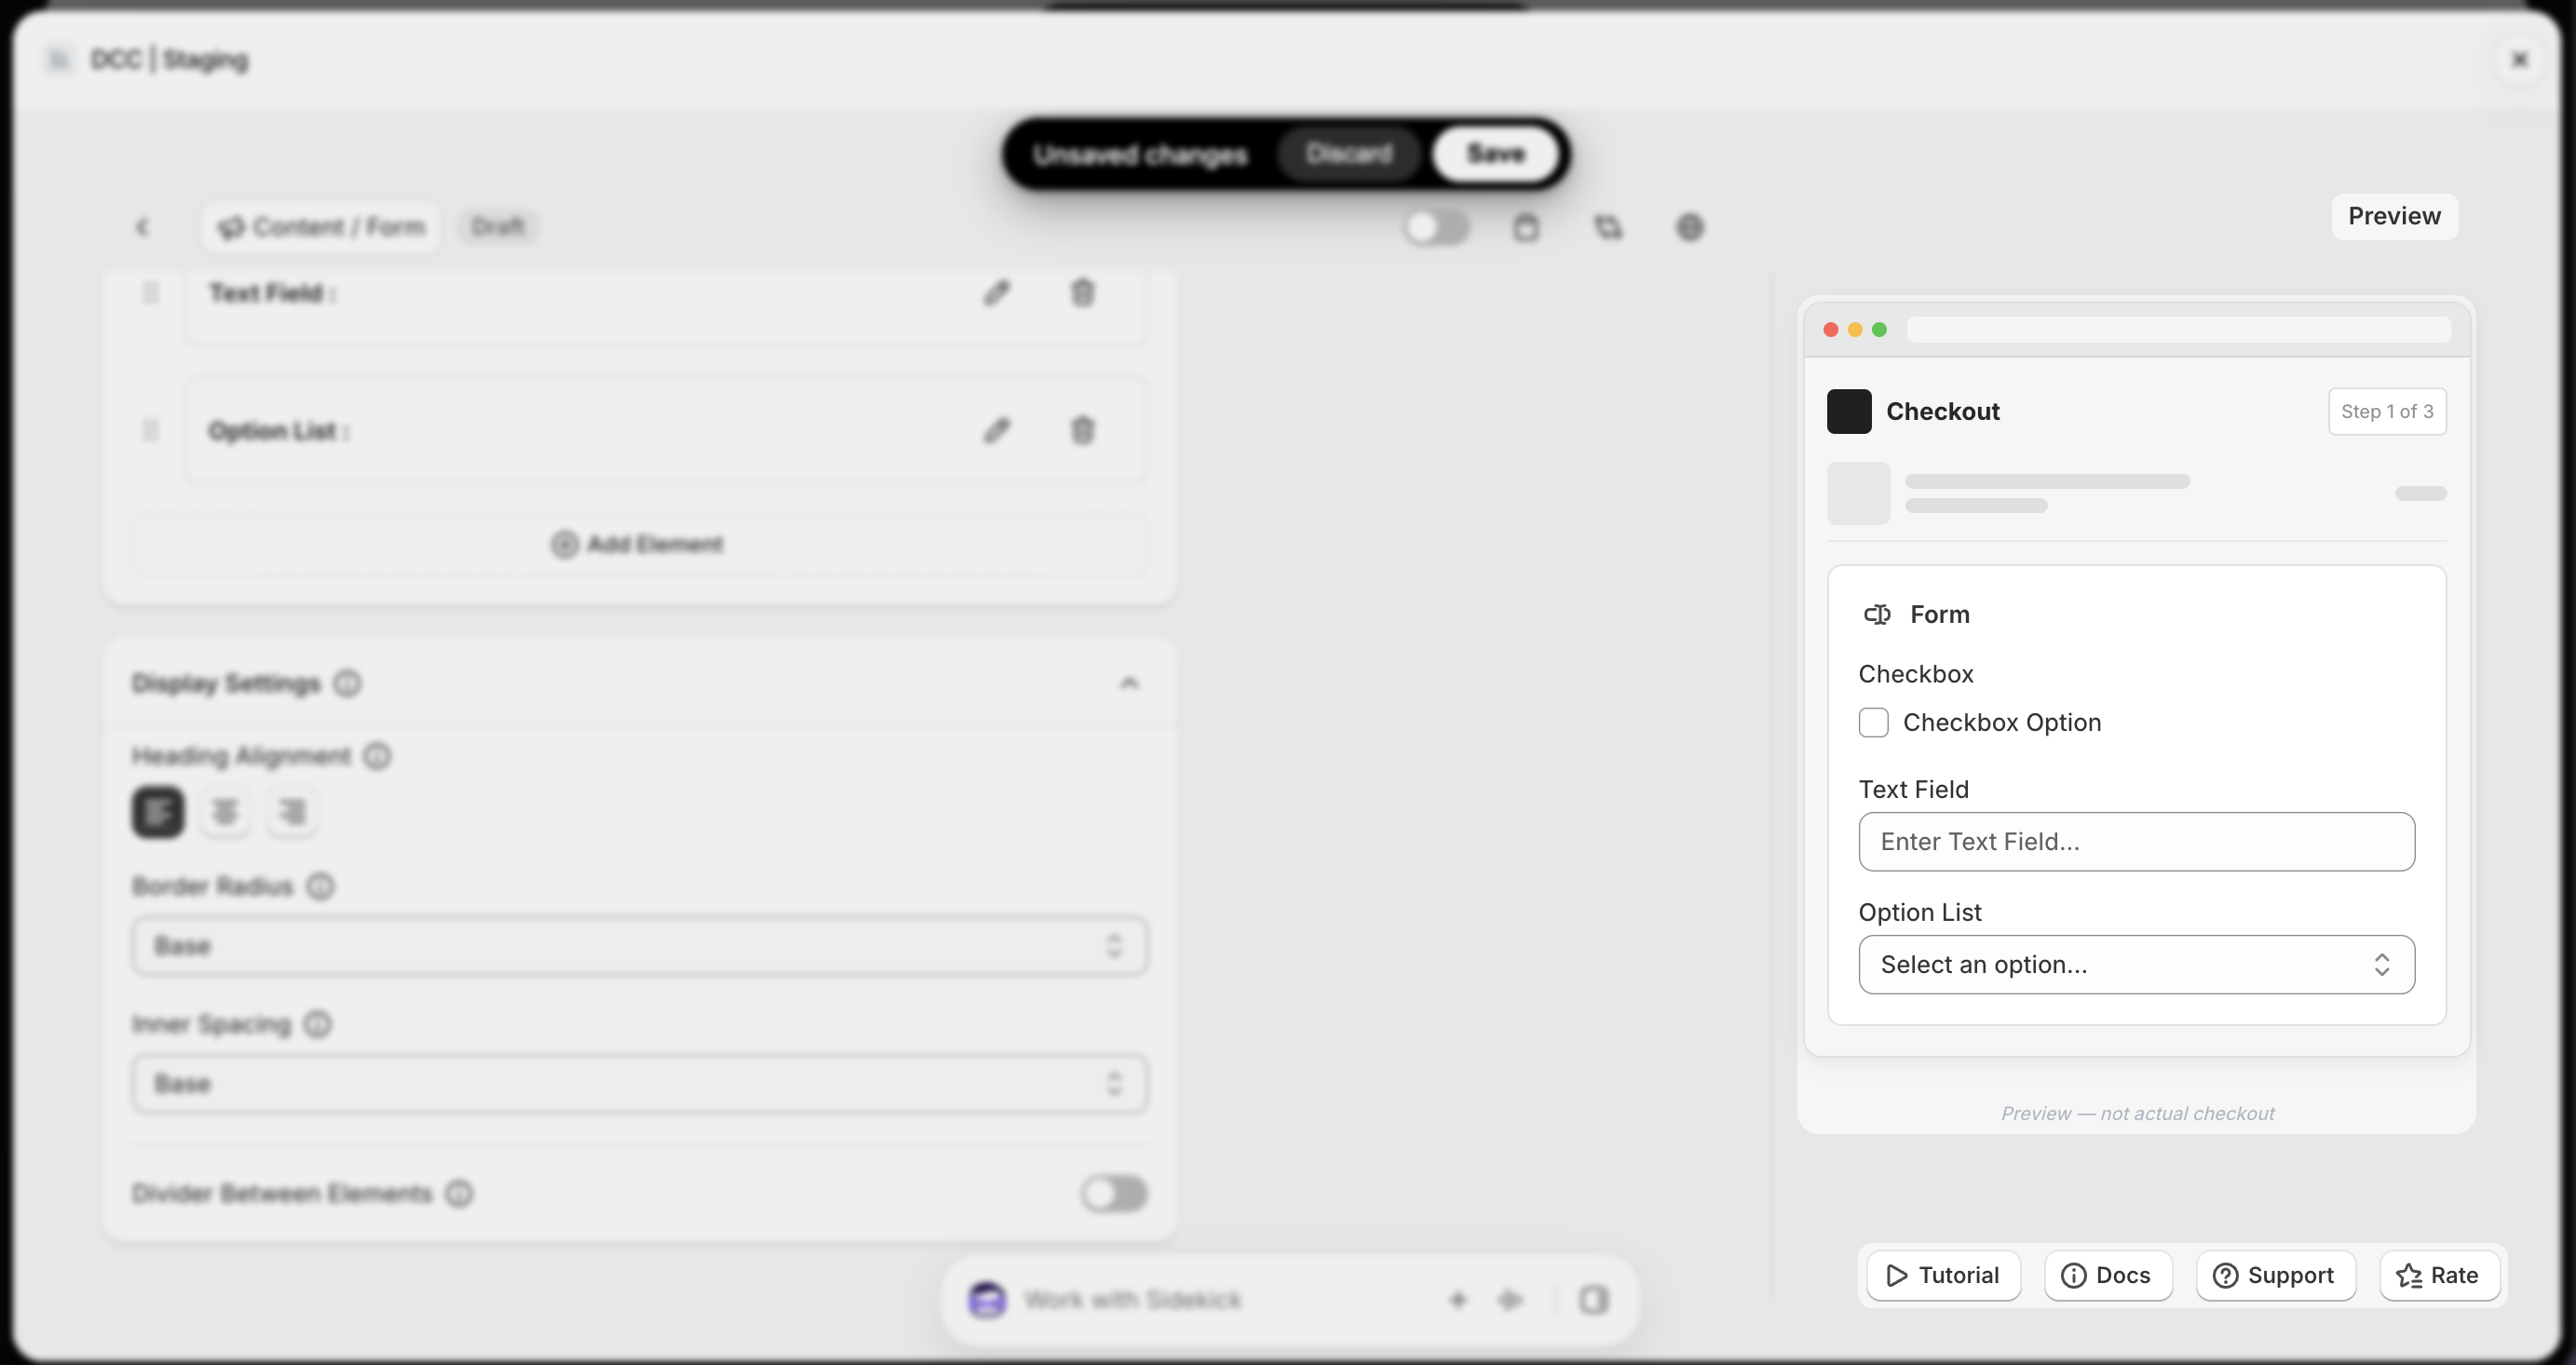Screen dimensions: 2576x1365
Task: Open the Docs link
Action: [x=2108, y=1275]
